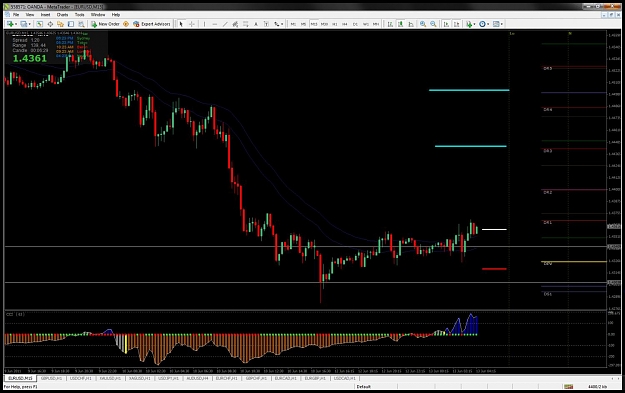
Task: Open the Charts menu
Action: click(62, 14)
